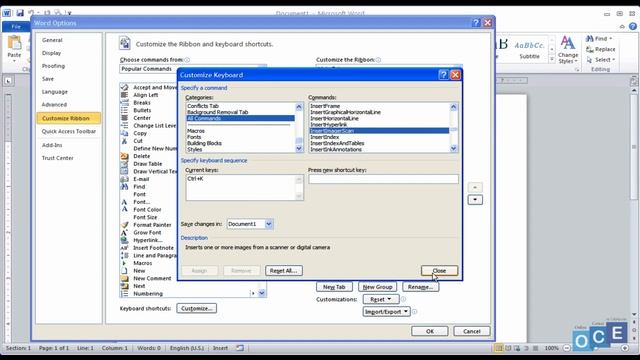The image size is (640, 360).
Task: Open Change Styles in Word ribbon
Action: click(x=568, y=49)
